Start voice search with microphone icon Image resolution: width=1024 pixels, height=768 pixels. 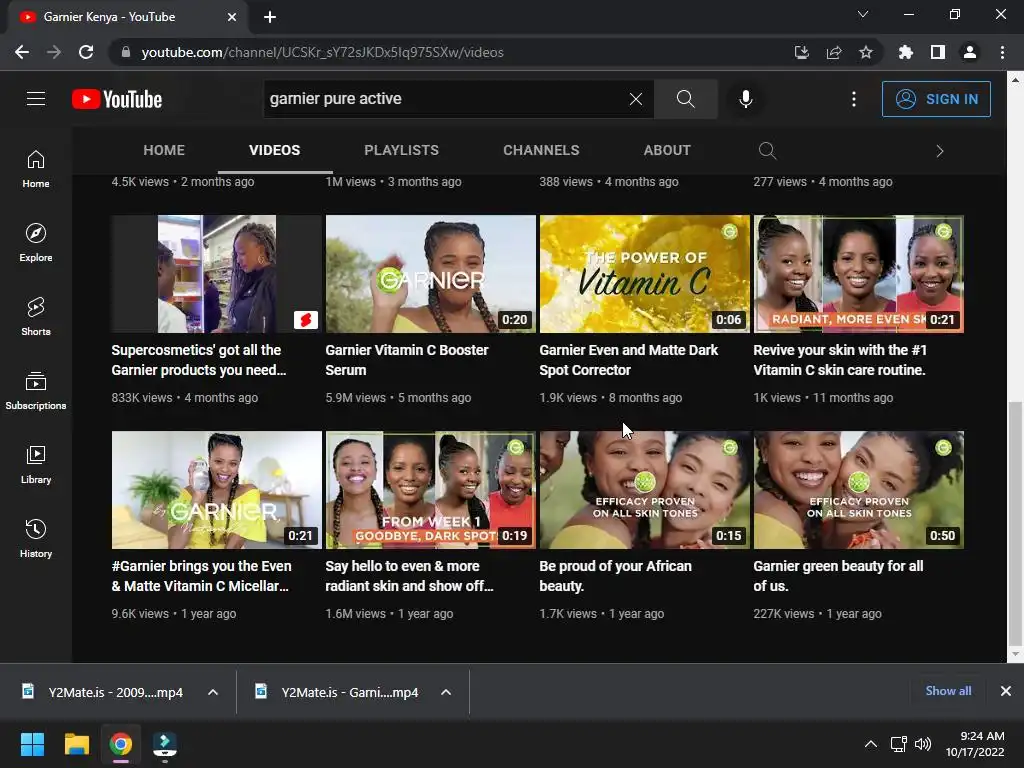pos(745,99)
